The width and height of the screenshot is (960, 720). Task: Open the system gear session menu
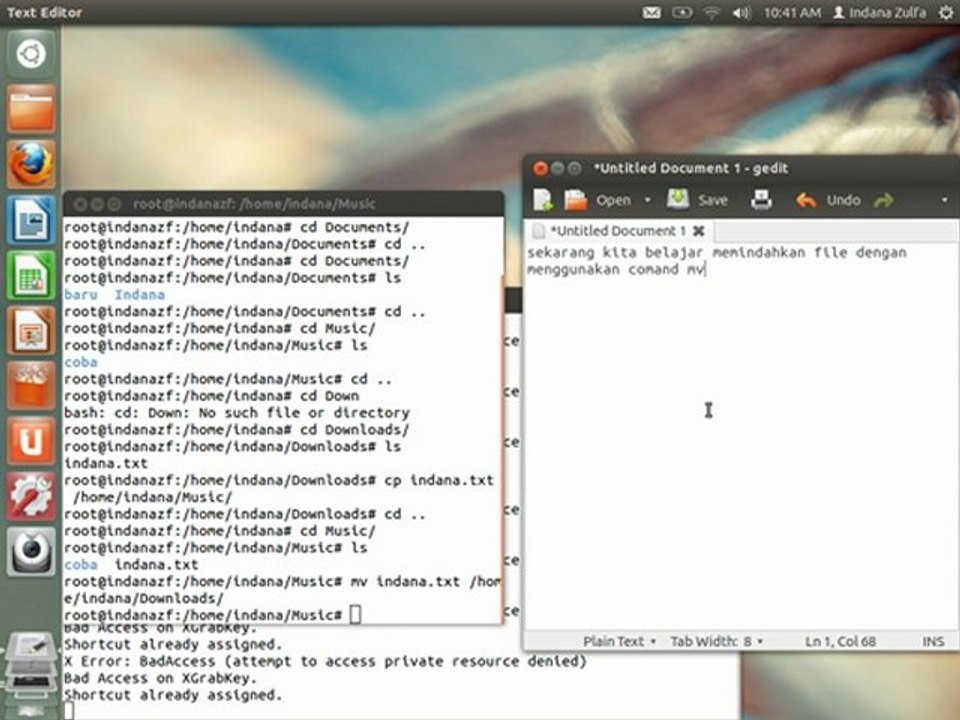click(947, 12)
